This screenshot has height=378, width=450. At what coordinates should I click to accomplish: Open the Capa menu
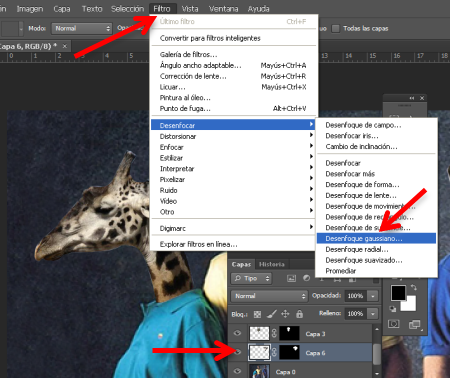(62, 9)
